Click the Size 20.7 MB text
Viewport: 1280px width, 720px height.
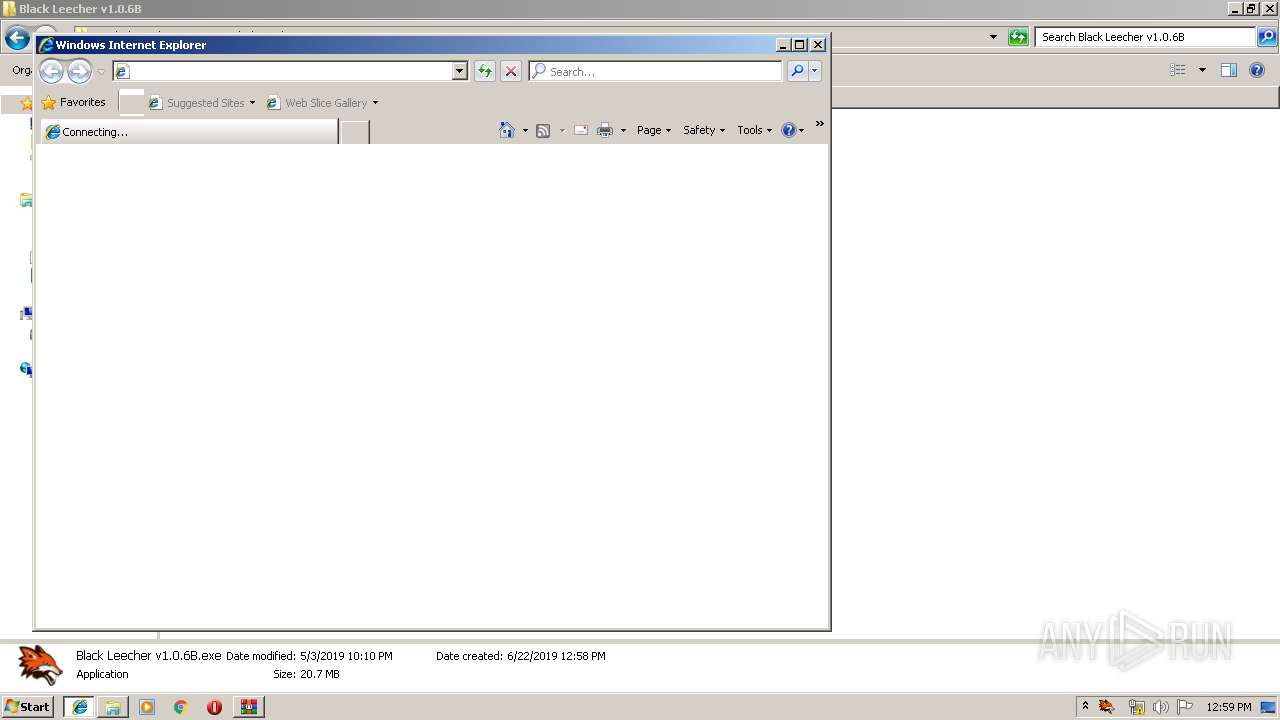coord(306,674)
